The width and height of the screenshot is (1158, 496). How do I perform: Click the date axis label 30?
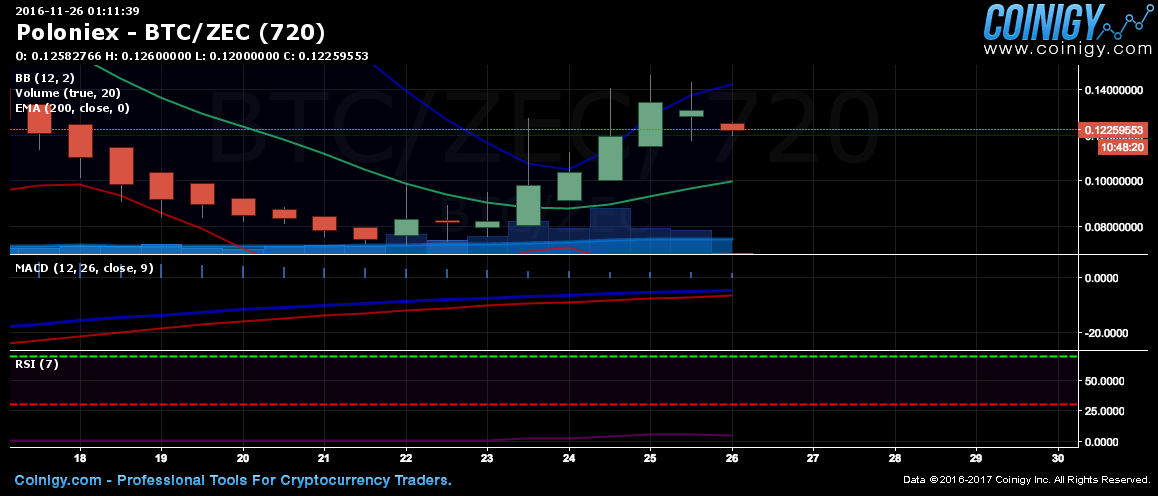(1058, 457)
